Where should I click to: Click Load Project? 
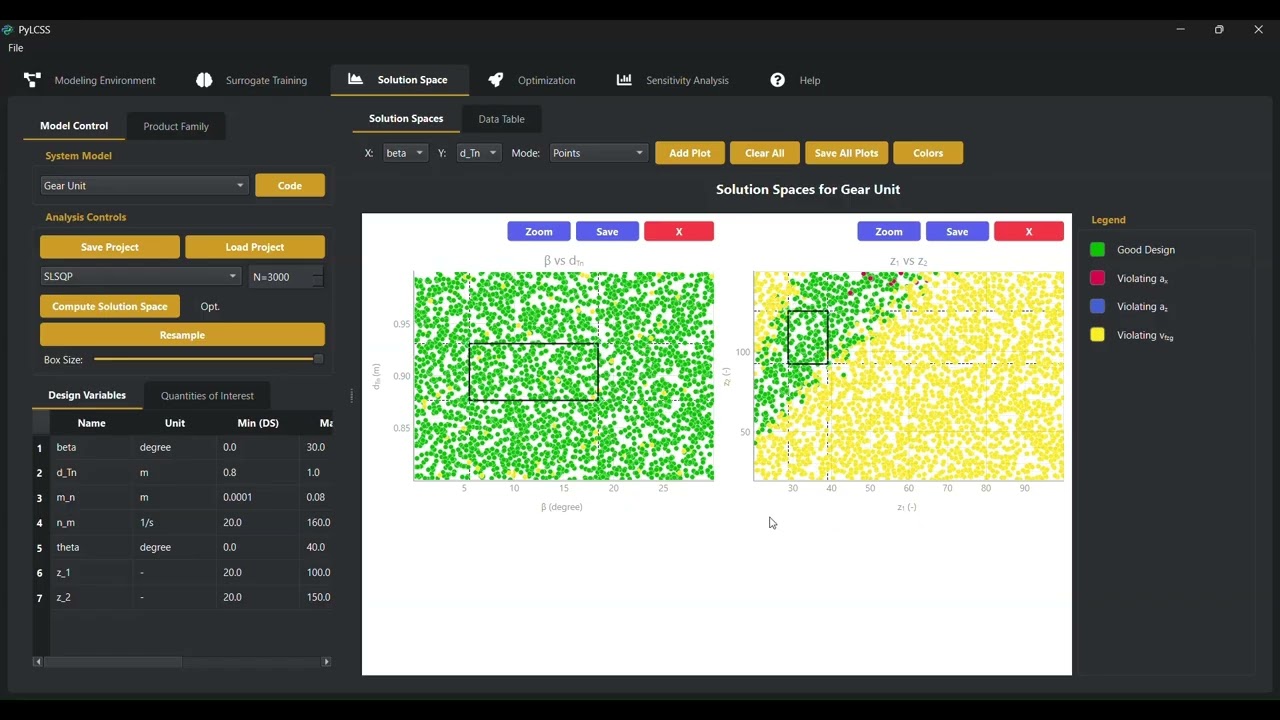(255, 247)
